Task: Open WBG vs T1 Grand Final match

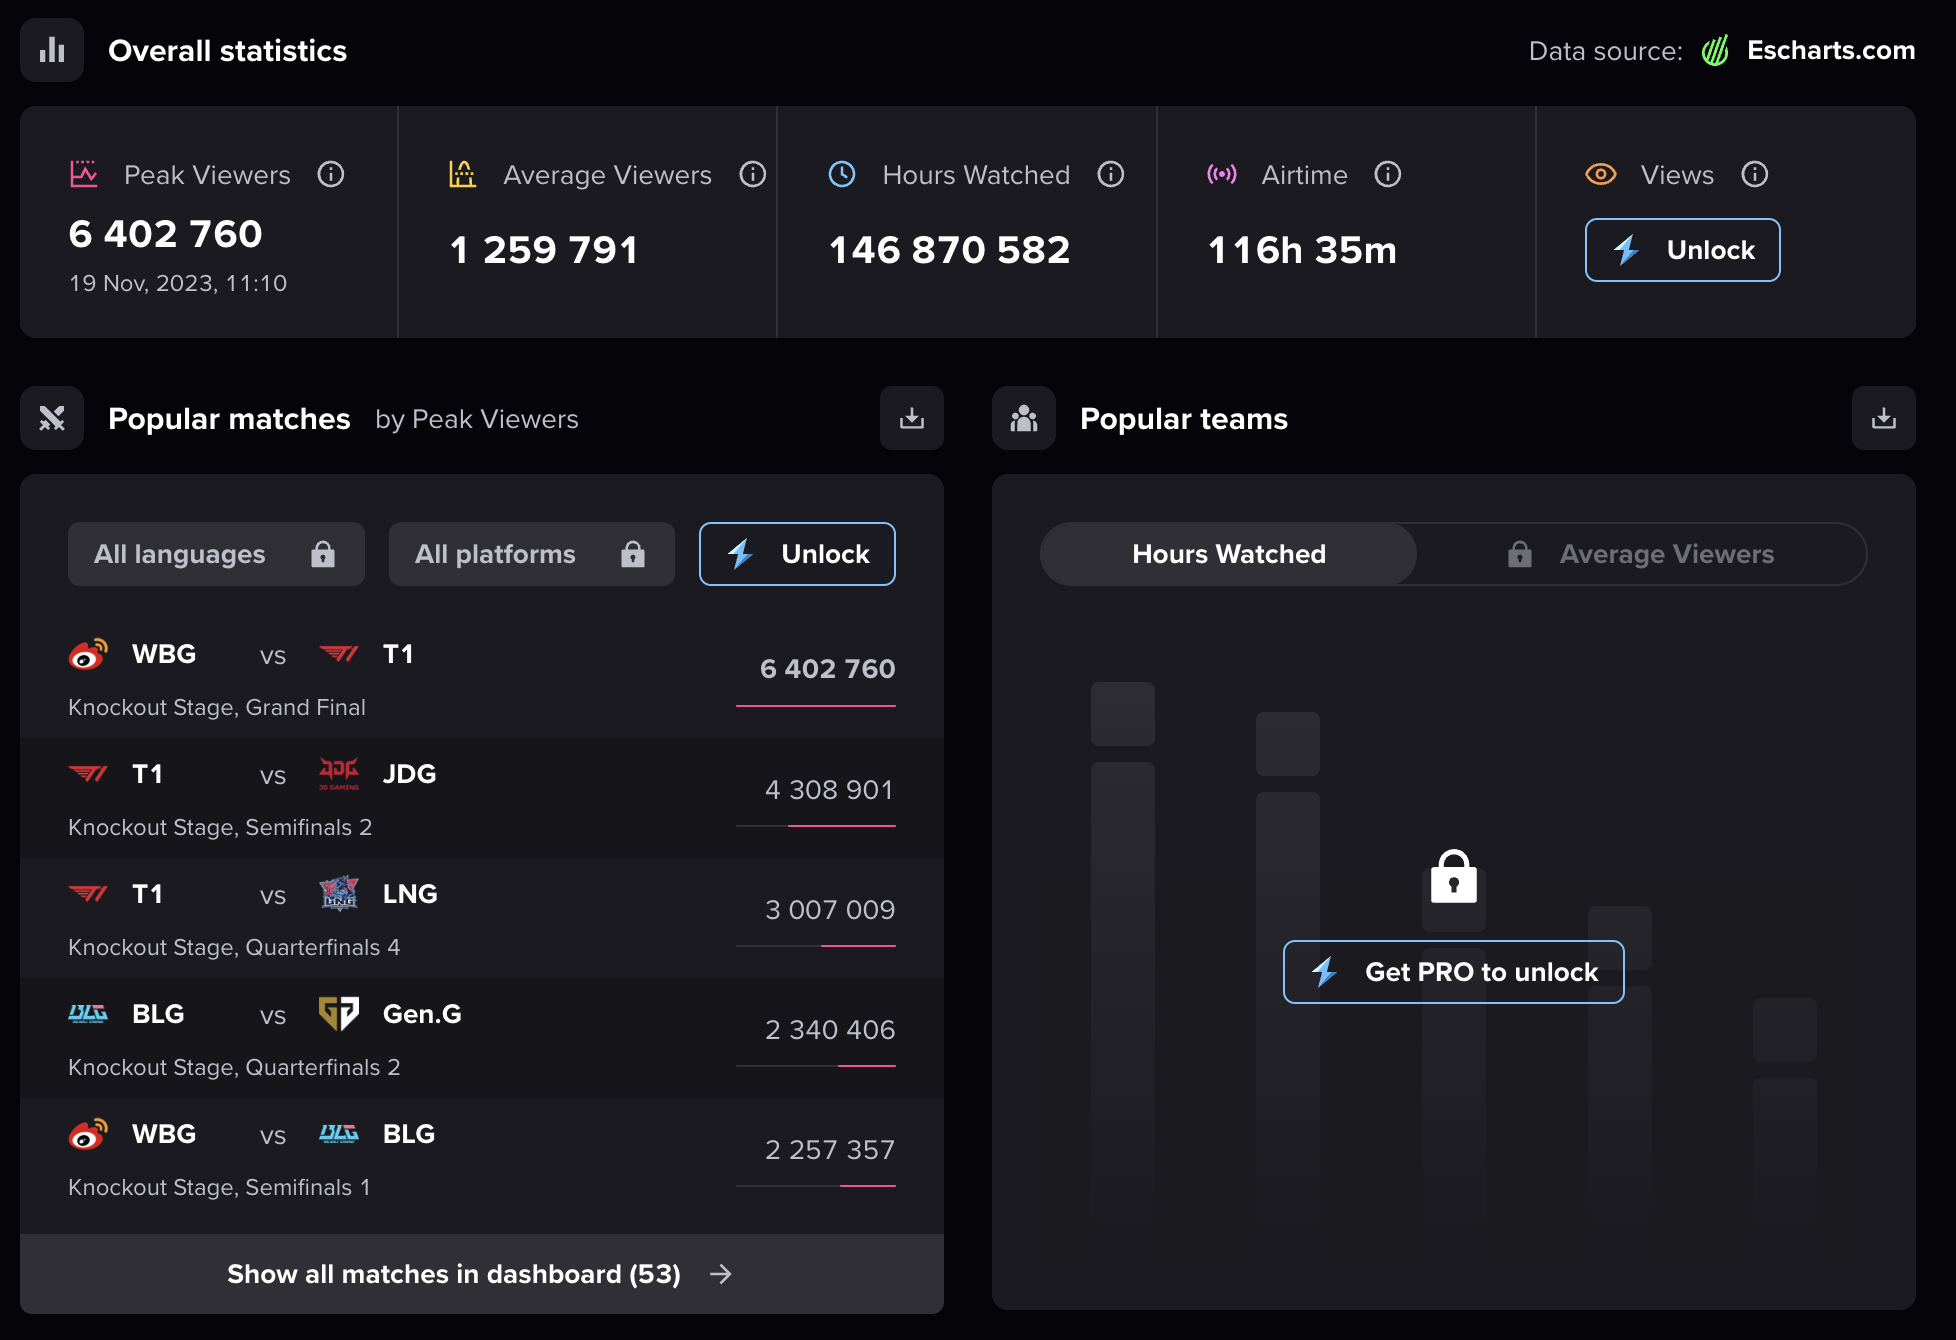Action: coord(481,679)
